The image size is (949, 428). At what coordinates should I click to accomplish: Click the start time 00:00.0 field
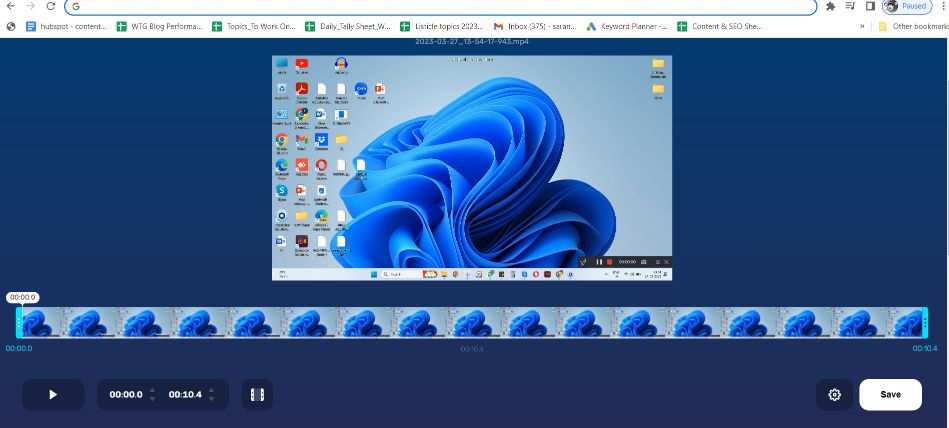[x=126, y=395]
